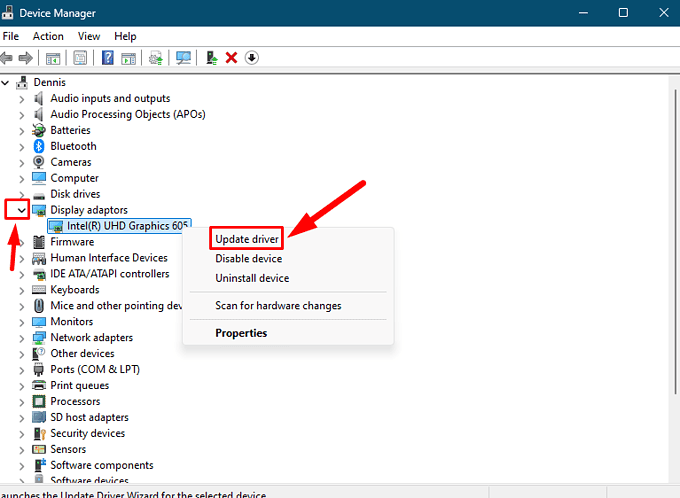This screenshot has width=680, height=498.
Task: Open the View menu
Action: tap(89, 36)
